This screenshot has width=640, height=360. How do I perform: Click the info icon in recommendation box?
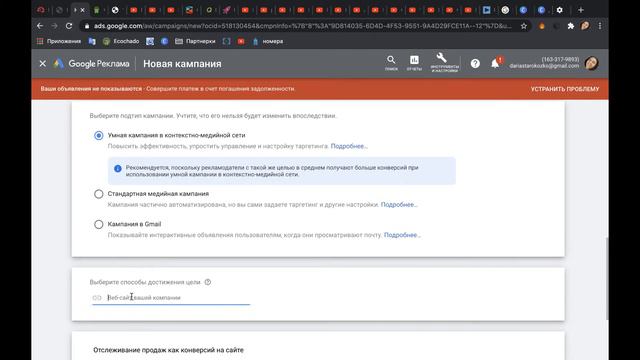[x=118, y=169]
